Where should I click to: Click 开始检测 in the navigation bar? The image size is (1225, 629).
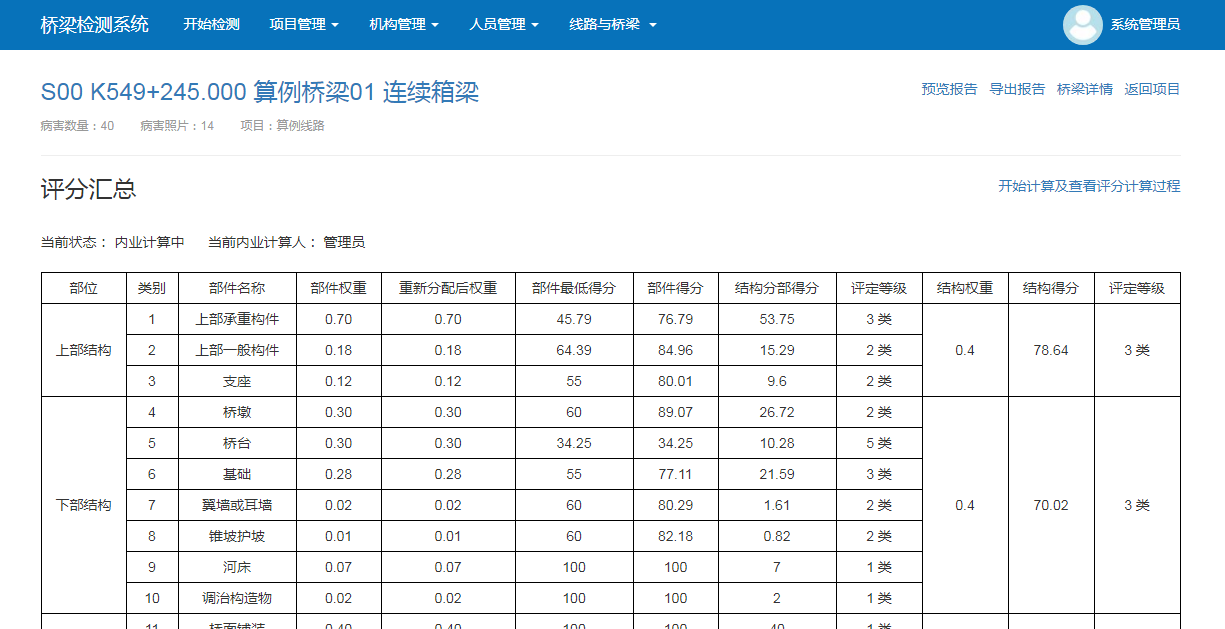211,24
